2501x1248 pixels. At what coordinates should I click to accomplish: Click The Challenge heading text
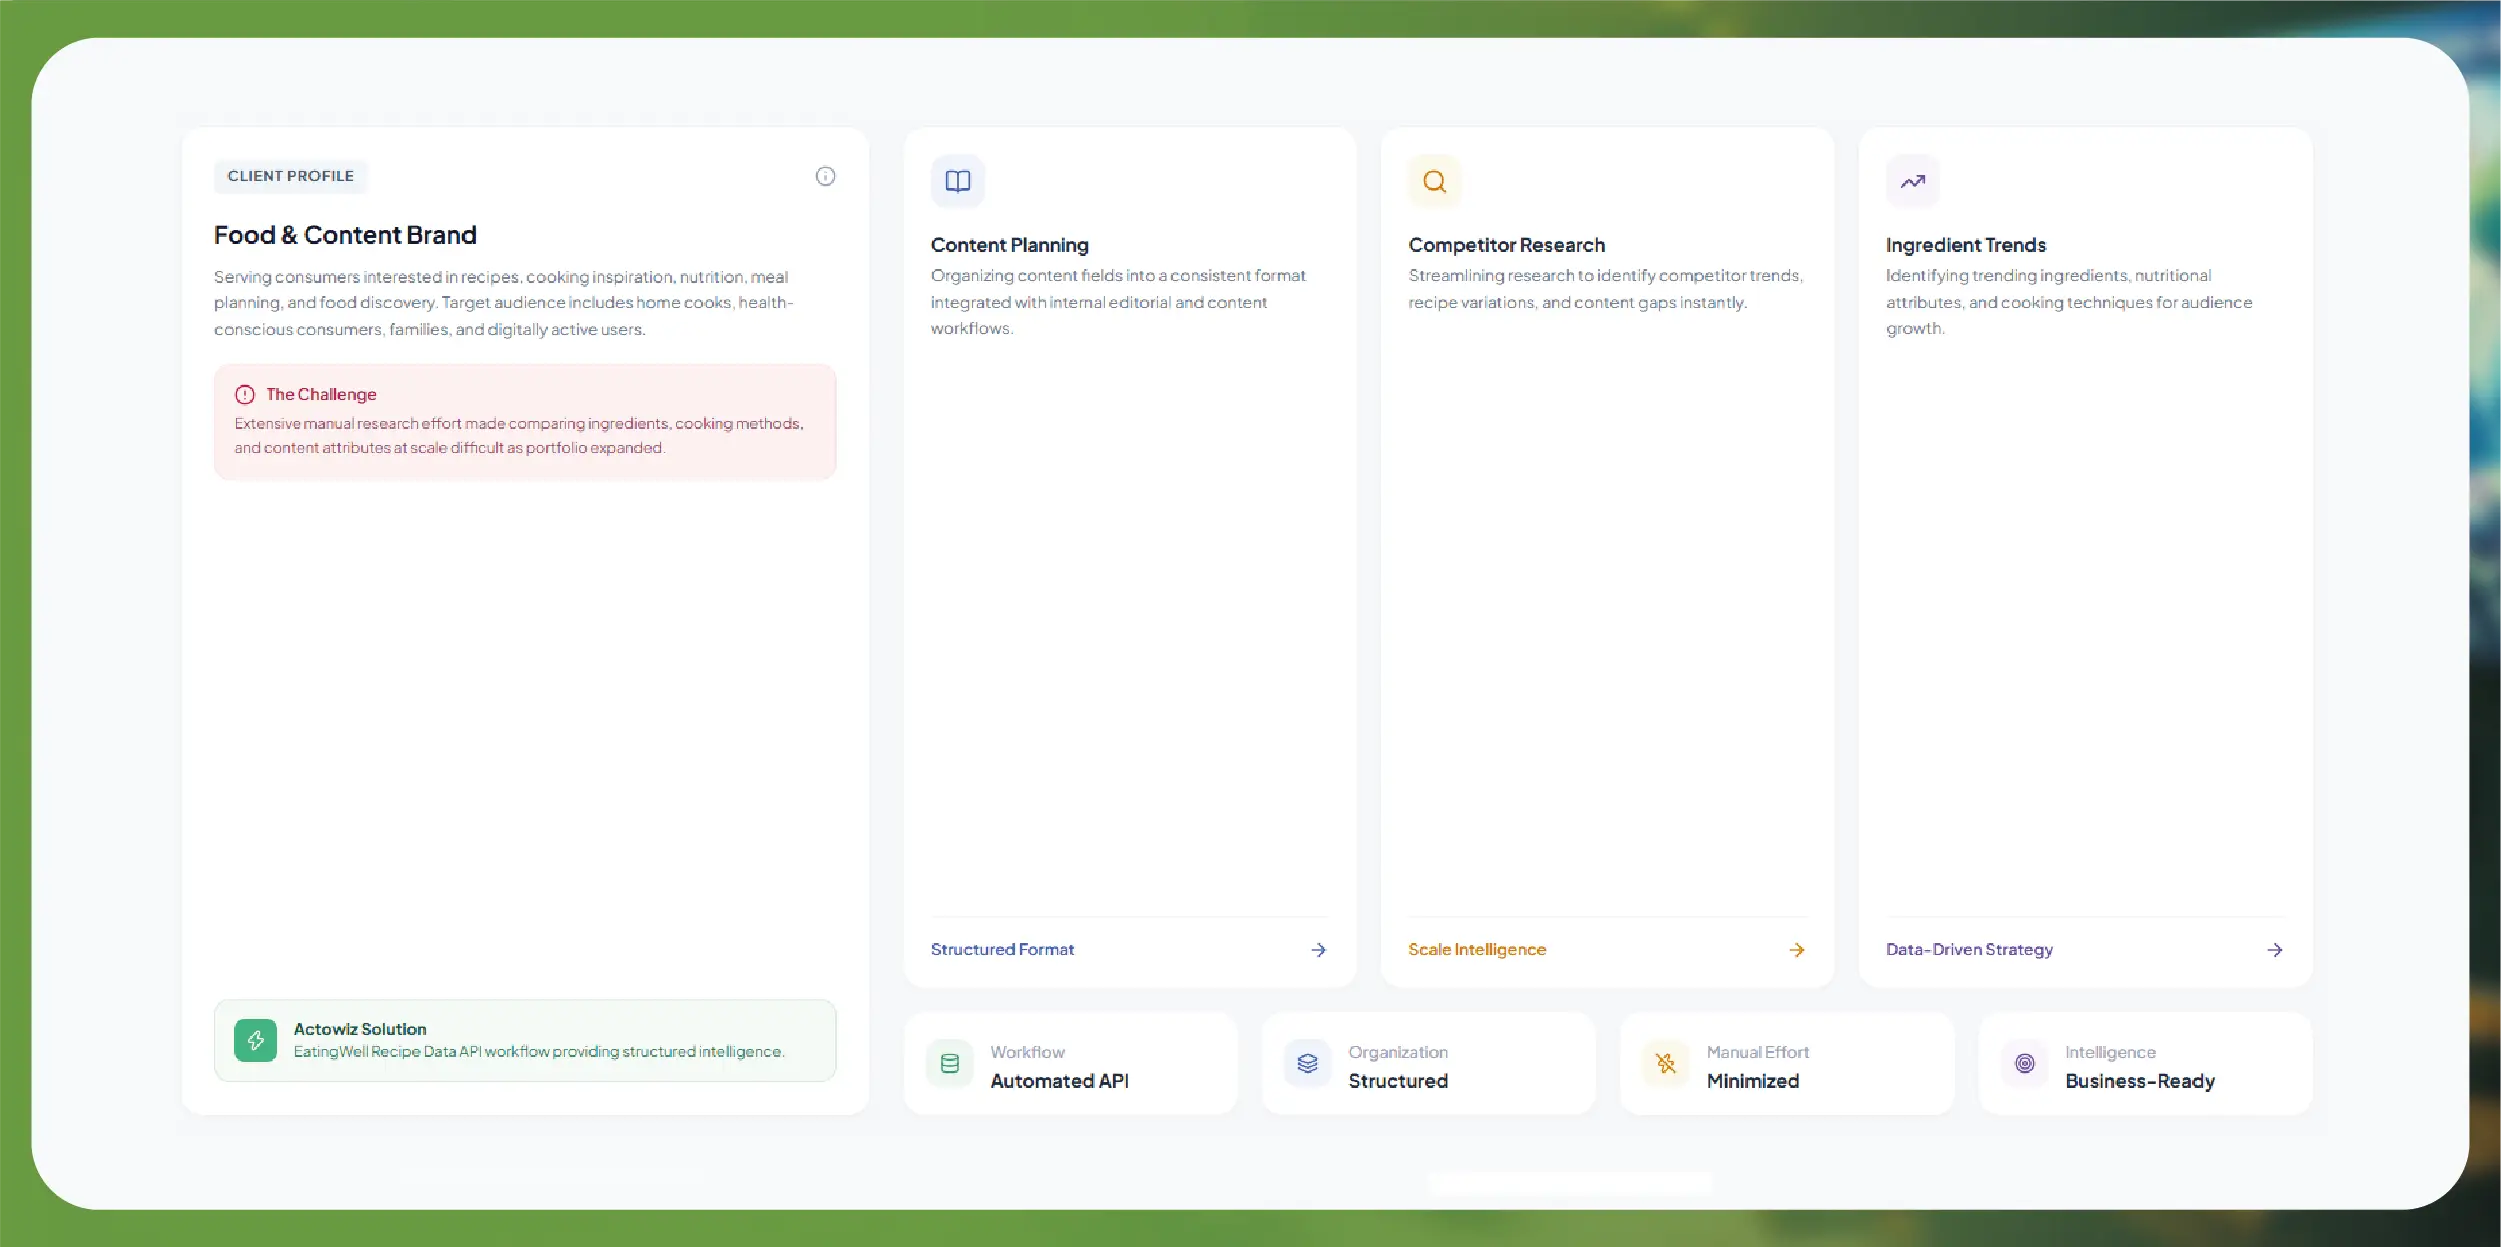(321, 394)
